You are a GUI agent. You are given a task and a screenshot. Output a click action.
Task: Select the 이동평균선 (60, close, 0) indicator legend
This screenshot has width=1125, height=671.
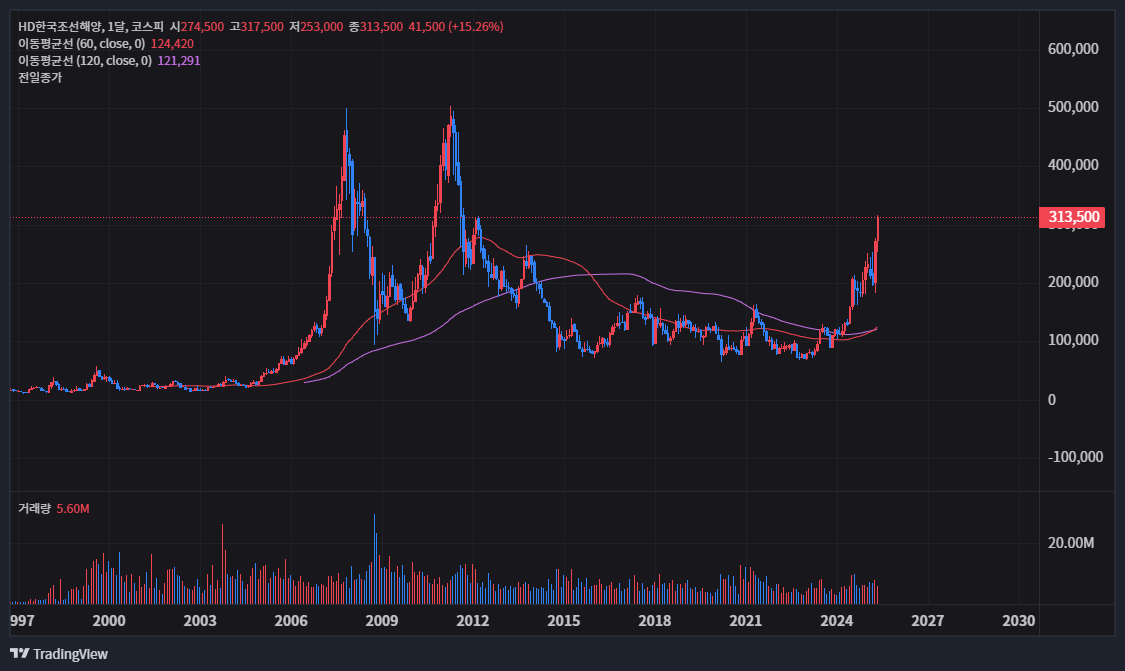[82, 44]
